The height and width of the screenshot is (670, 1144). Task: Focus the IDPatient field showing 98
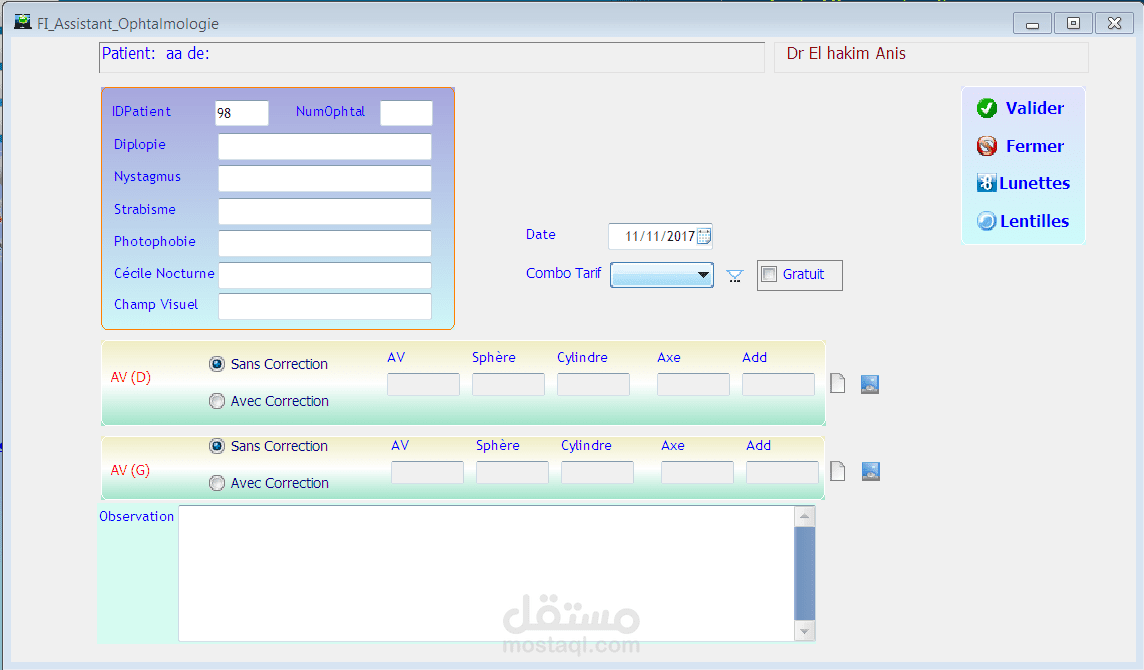[x=241, y=113]
